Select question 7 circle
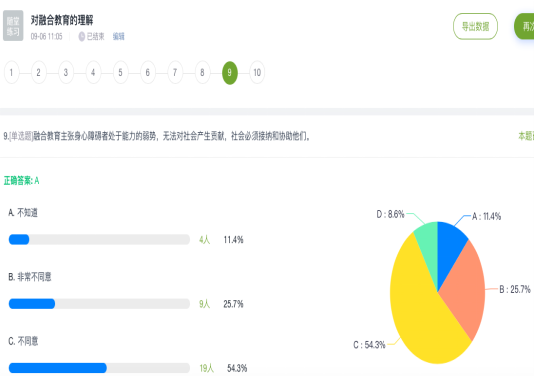534x376 pixels. (175, 73)
